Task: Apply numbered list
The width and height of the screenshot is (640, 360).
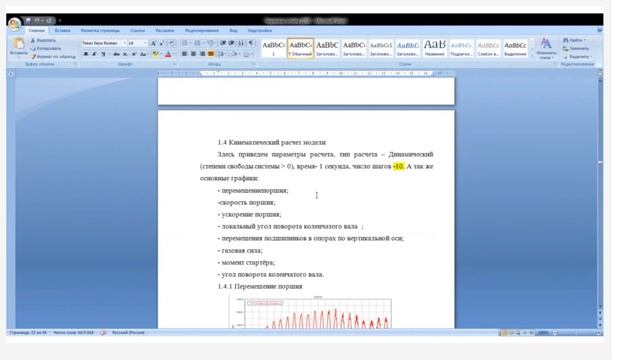Action: coord(198,43)
